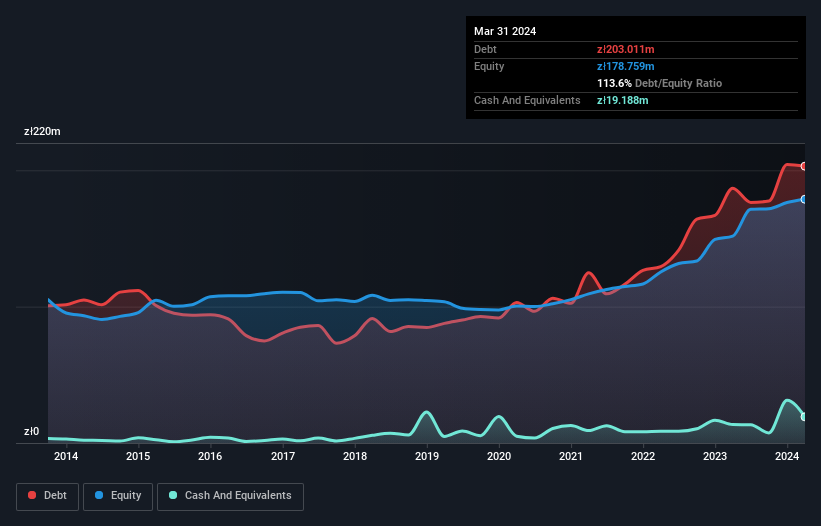The width and height of the screenshot is (821, 526).
Task: Click the 2016 x-axis label
Action: [210, 456]
